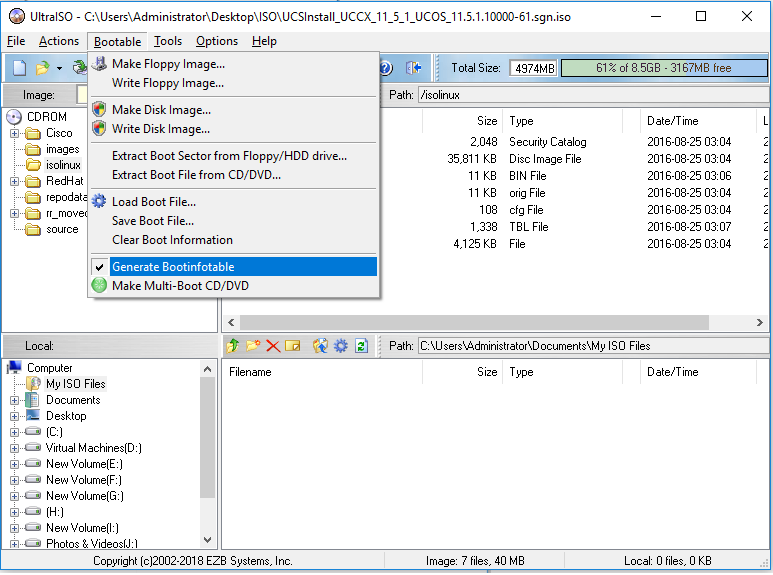Open the Help menu

pos(264,41)
